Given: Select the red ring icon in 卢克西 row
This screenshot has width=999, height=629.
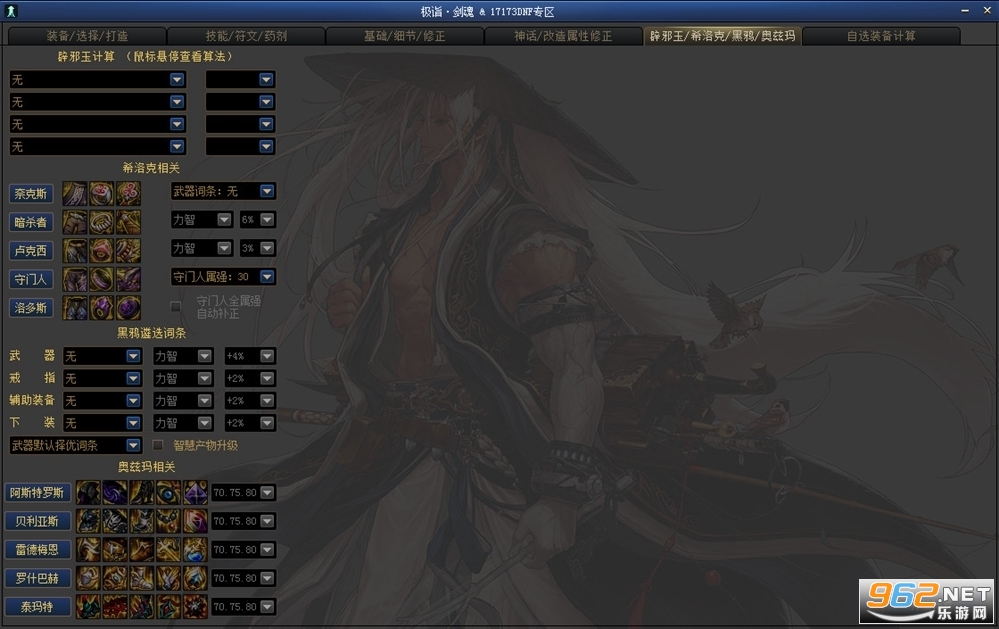Looking at the screenshot, I should coord(101,250).
